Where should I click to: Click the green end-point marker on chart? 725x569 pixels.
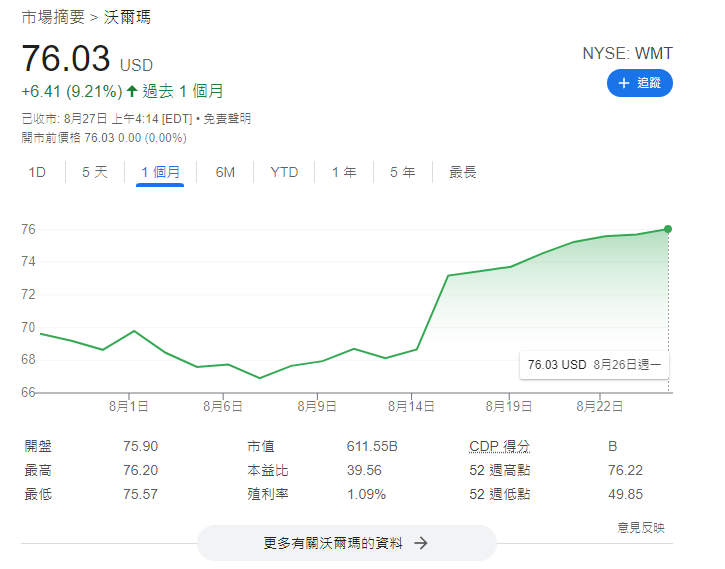[668, 229]
